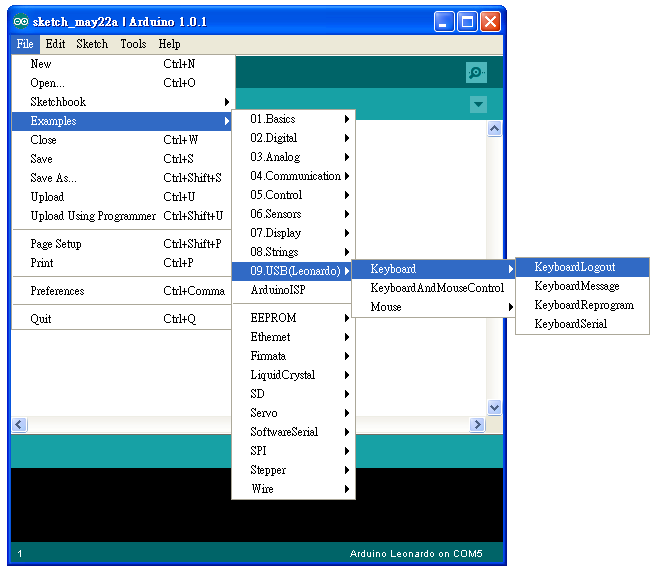Choose Close in the File menu

coord(121,140)
